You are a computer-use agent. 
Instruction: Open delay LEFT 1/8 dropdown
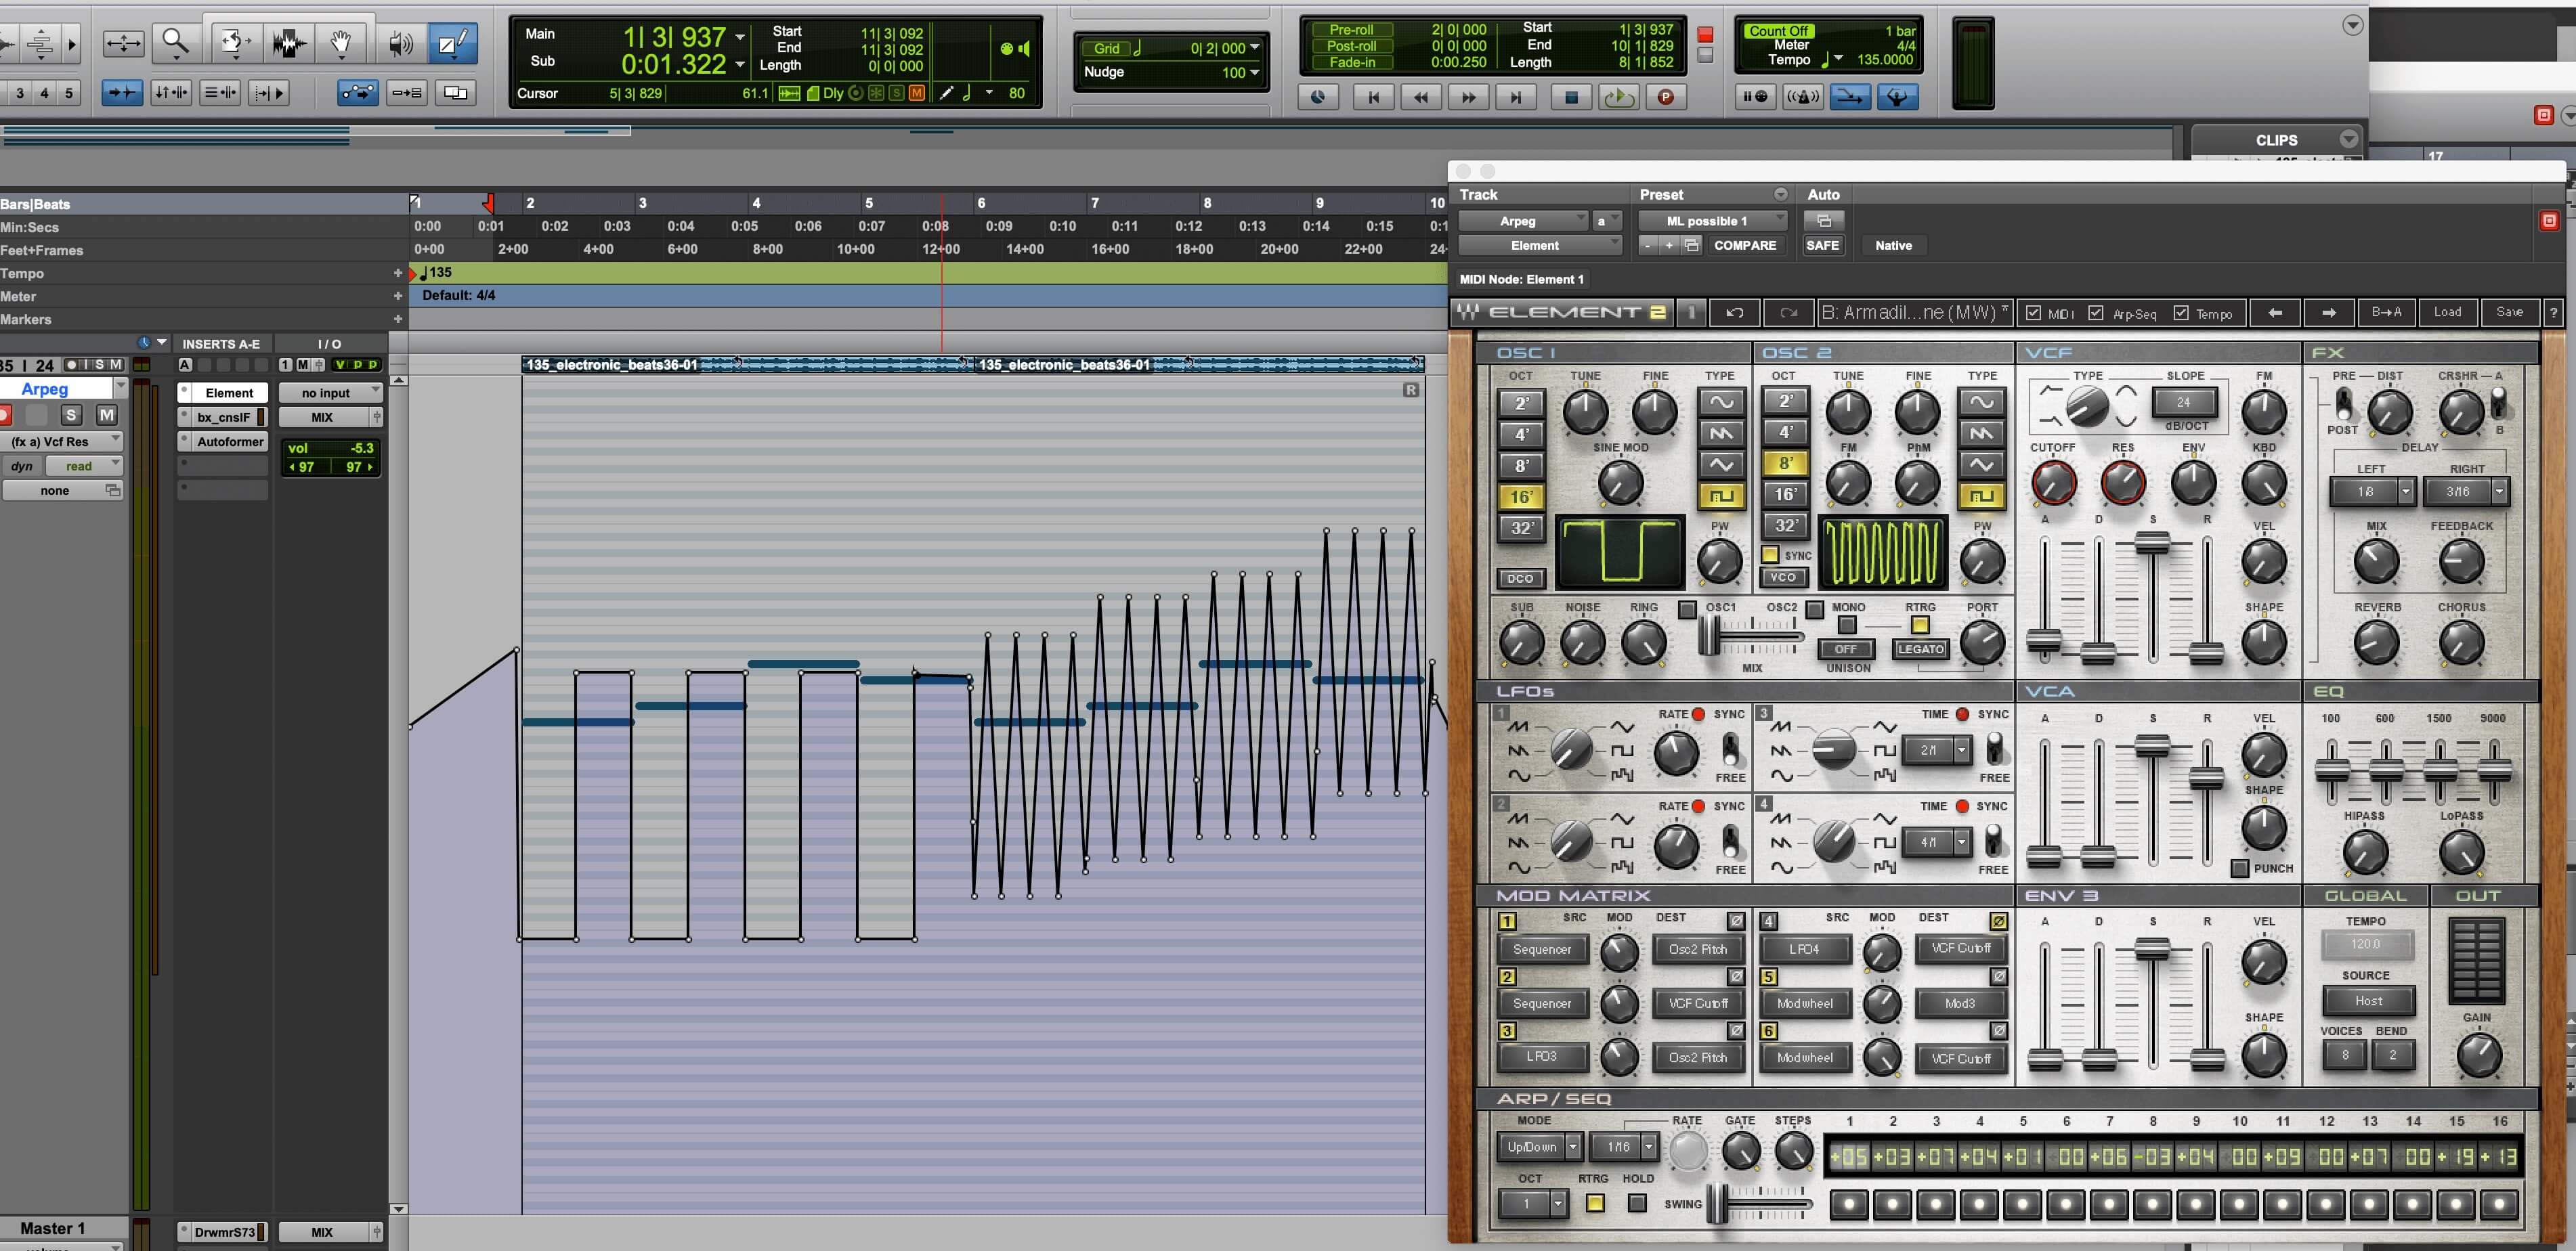[2373, 491]
